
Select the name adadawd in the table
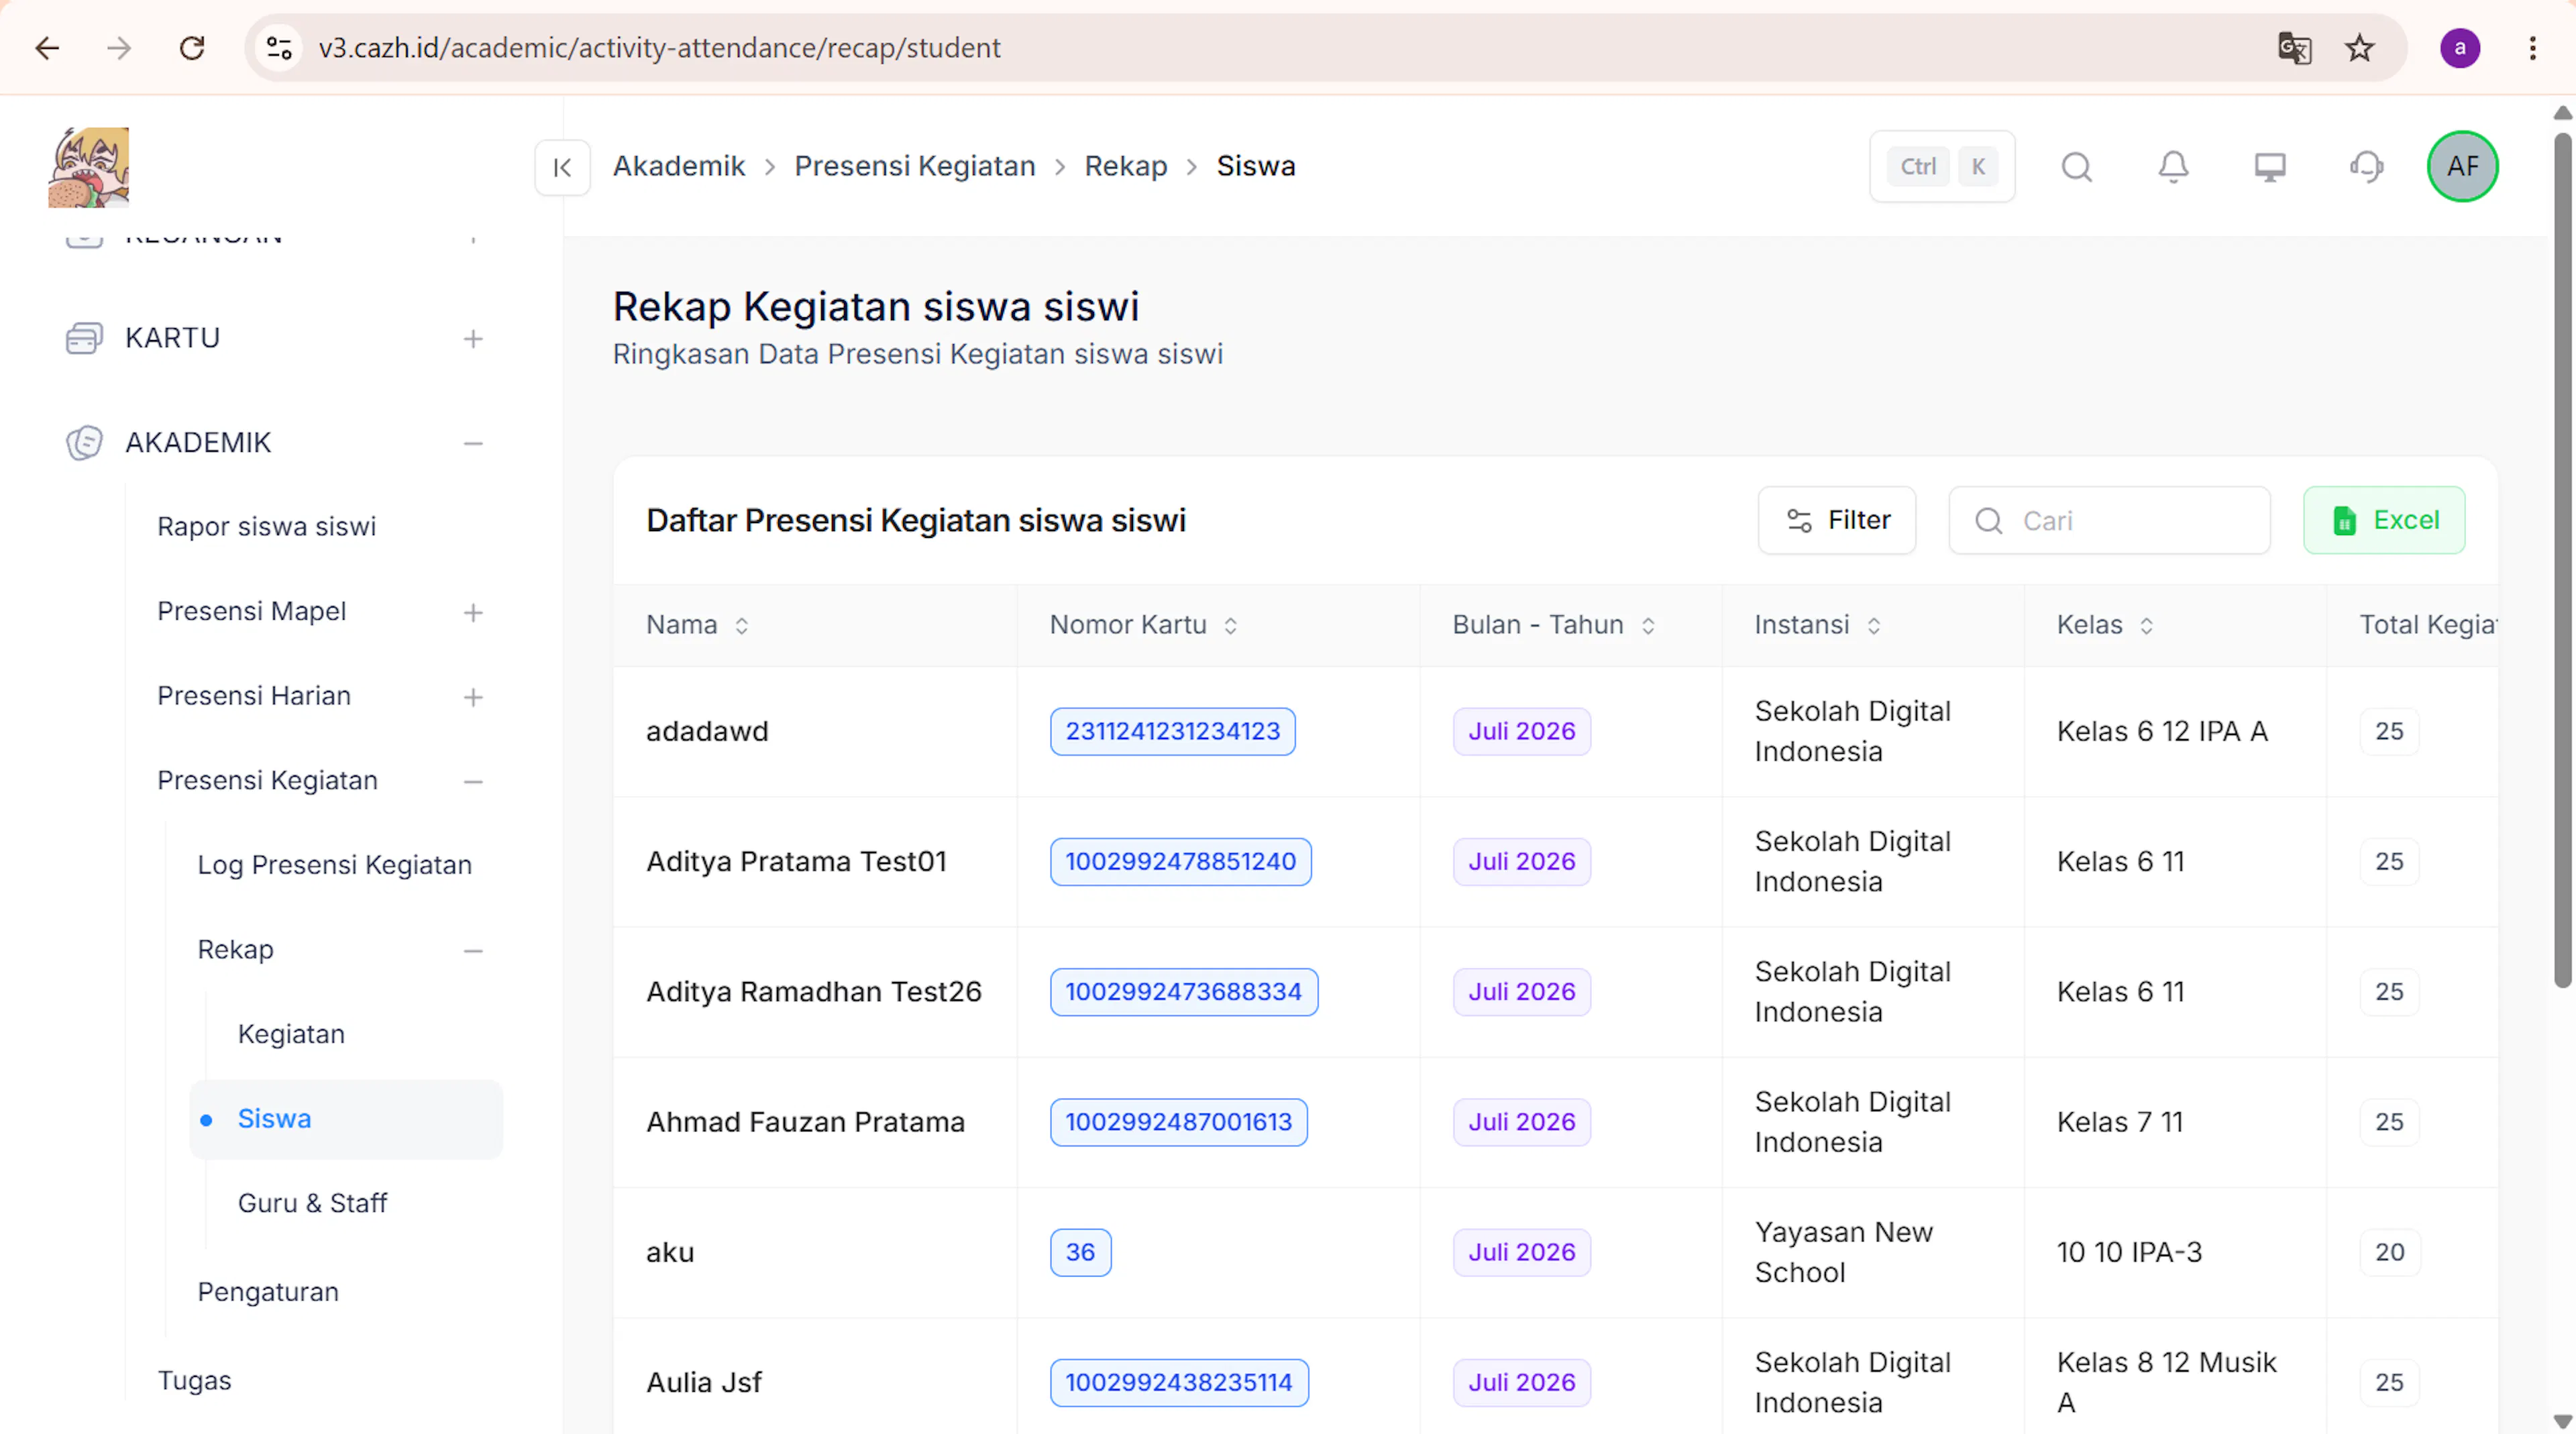tap(707, 731)
